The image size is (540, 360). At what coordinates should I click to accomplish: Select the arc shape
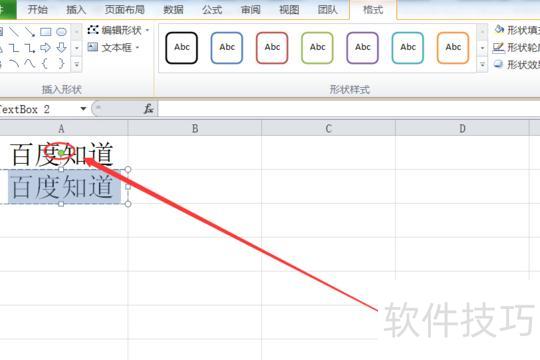coord(14,63)
